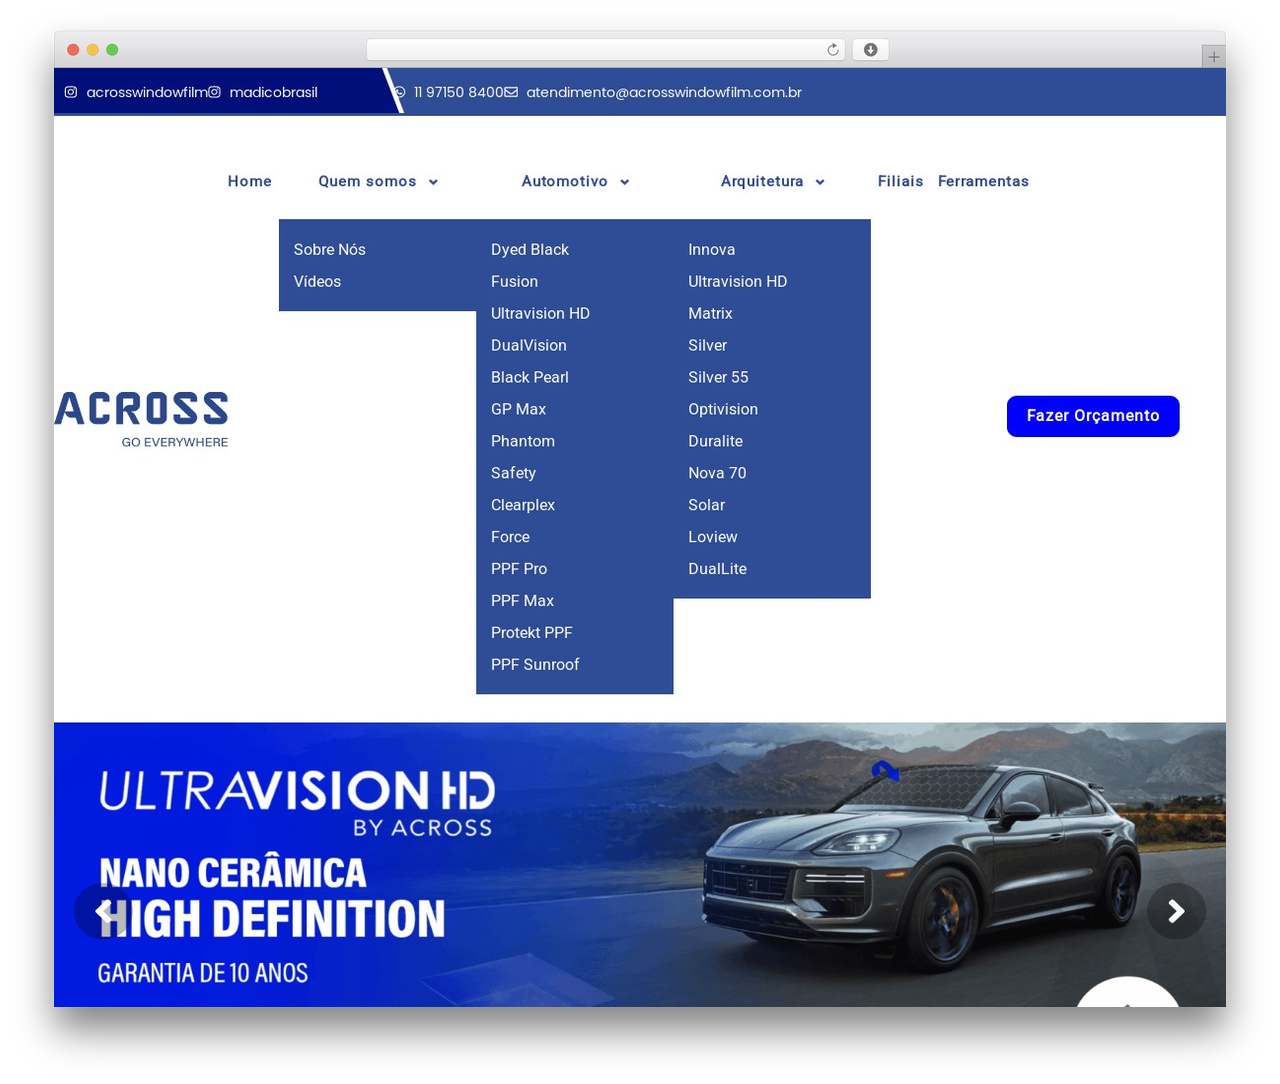
Task: Click the WhatsApp phone icon
Action: [399, 92]
